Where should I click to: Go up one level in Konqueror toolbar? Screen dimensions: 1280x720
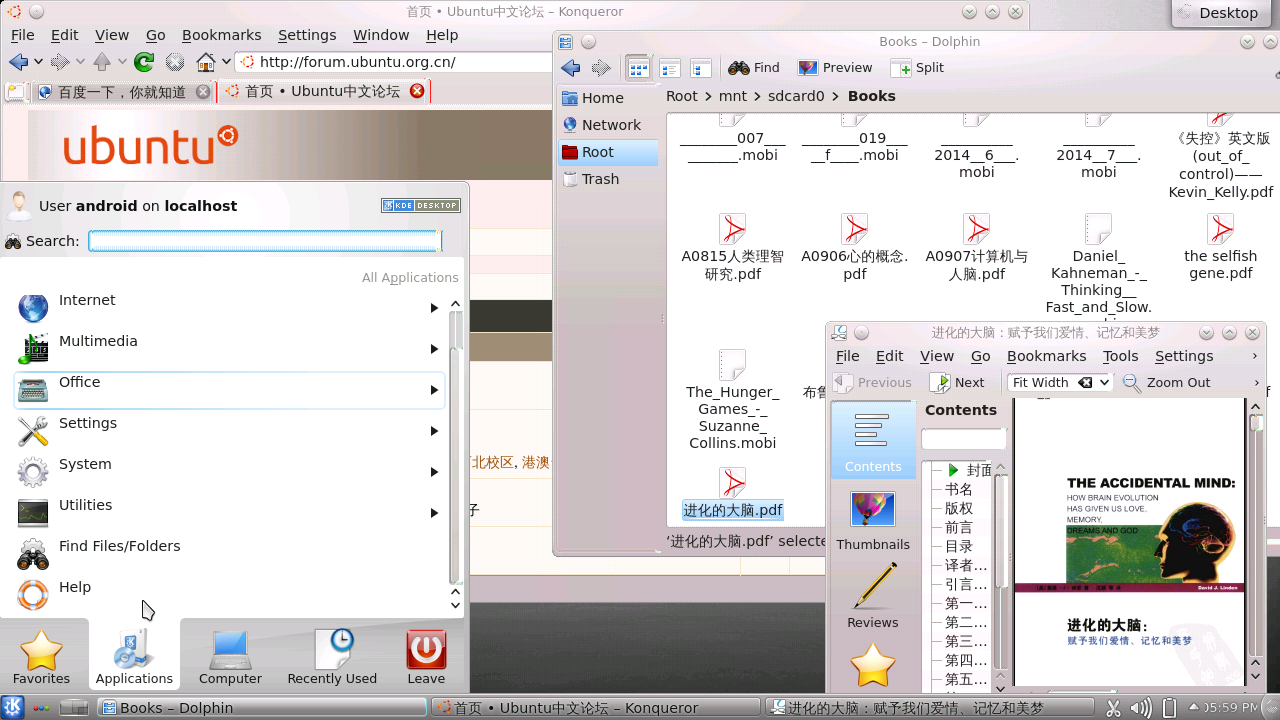[x=101, y=62]
